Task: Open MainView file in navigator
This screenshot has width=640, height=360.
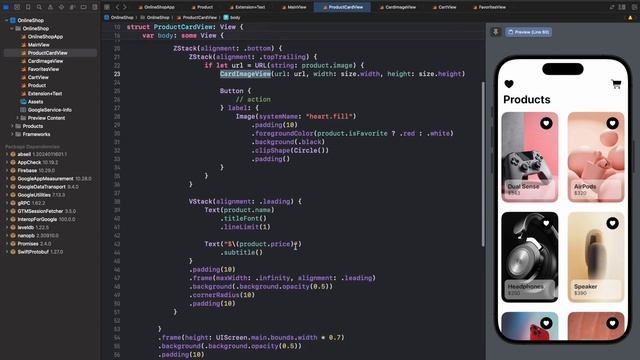Action: (38, 45)
